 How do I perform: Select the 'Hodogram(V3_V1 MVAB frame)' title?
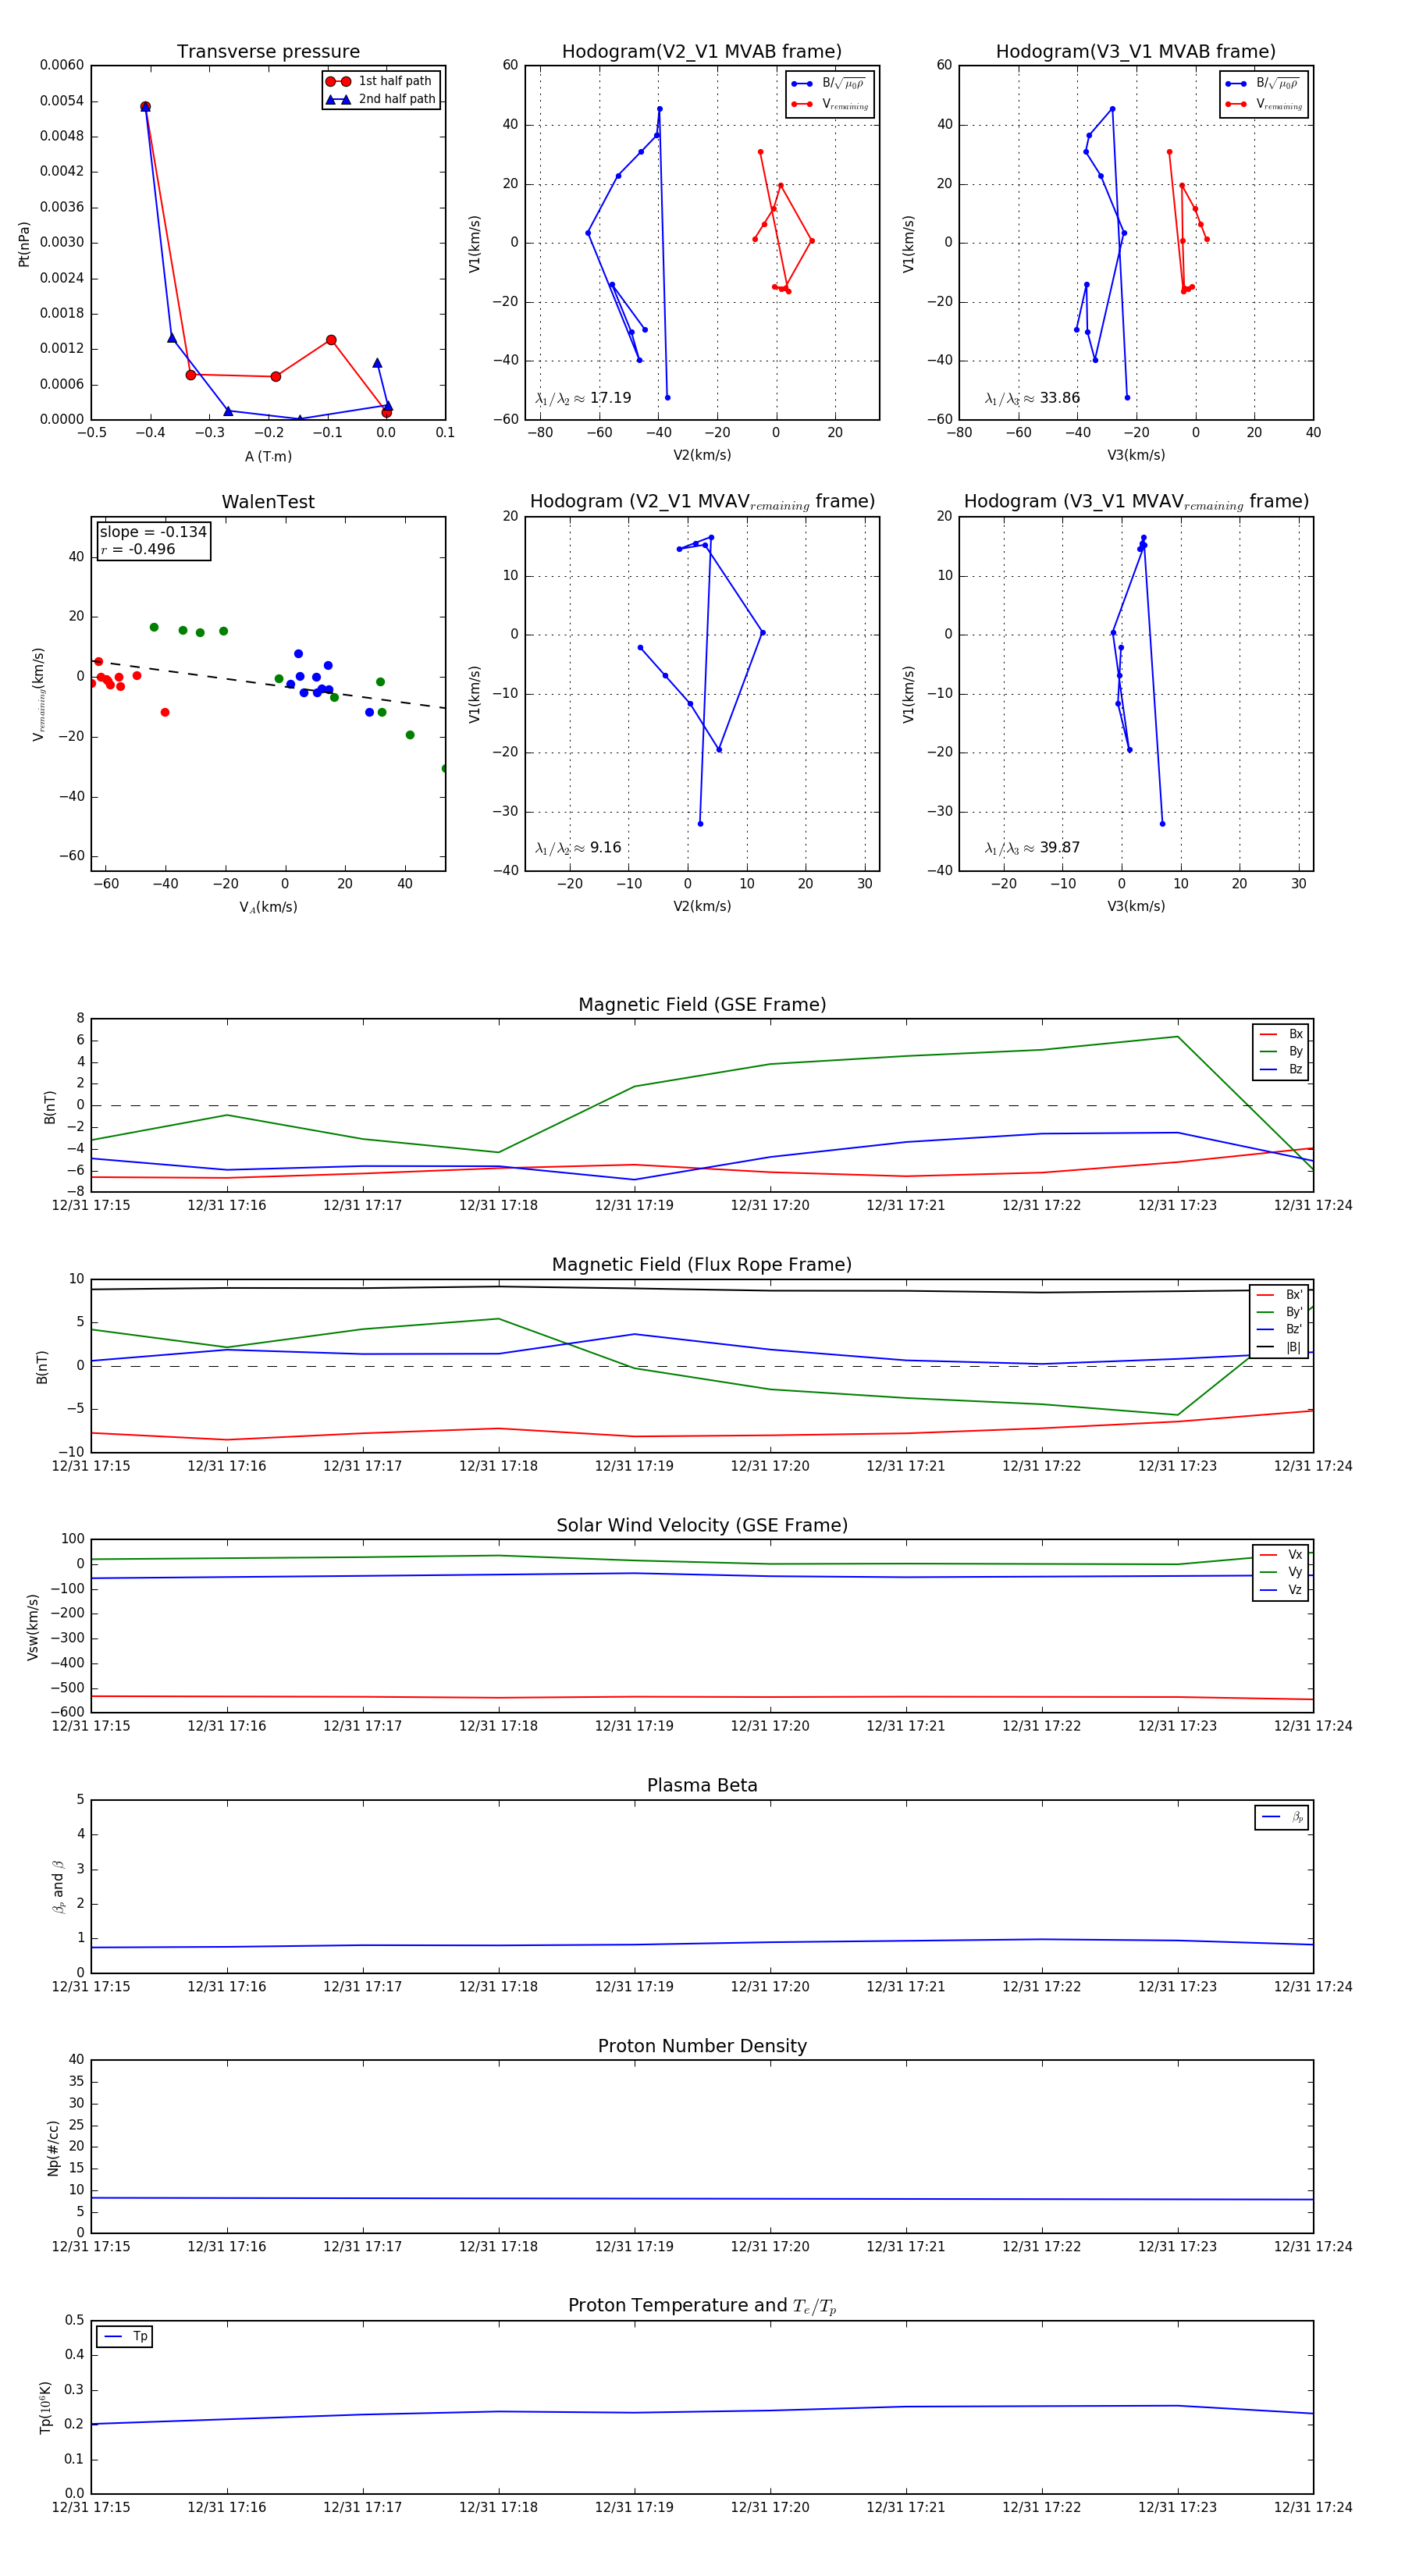[x=1136, y=52]
